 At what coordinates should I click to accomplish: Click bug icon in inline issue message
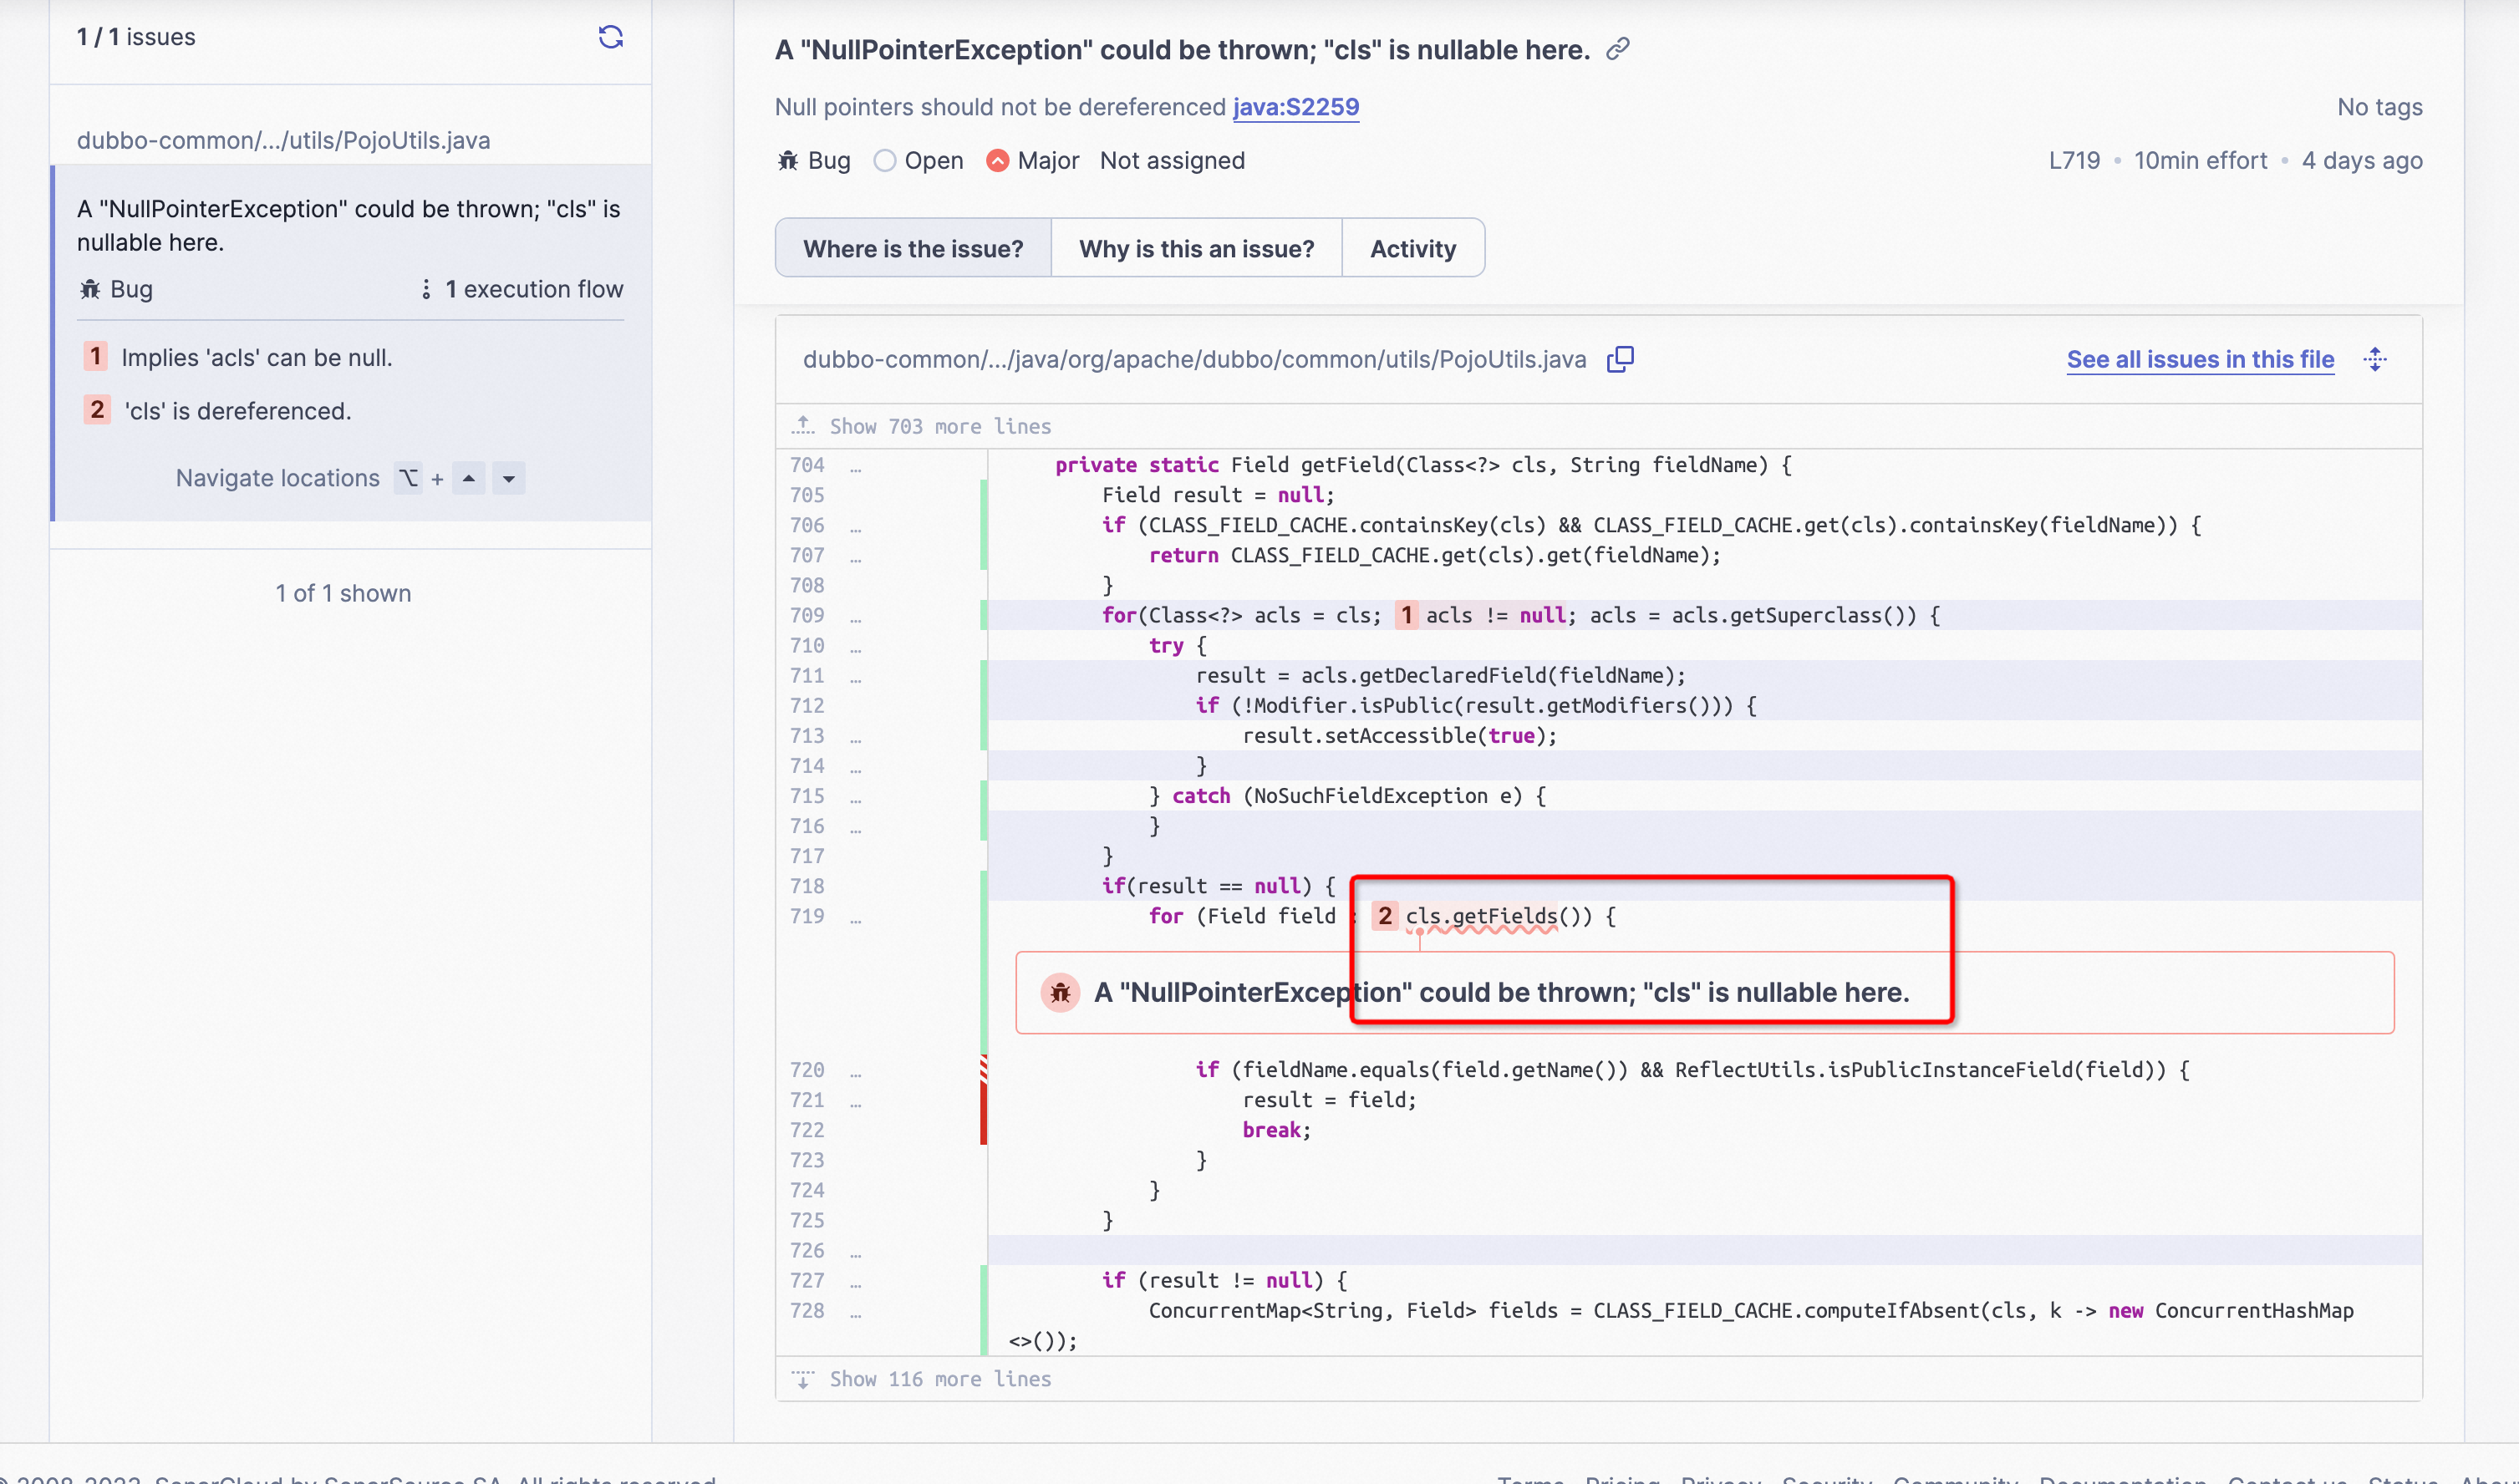coord(1059,992)
